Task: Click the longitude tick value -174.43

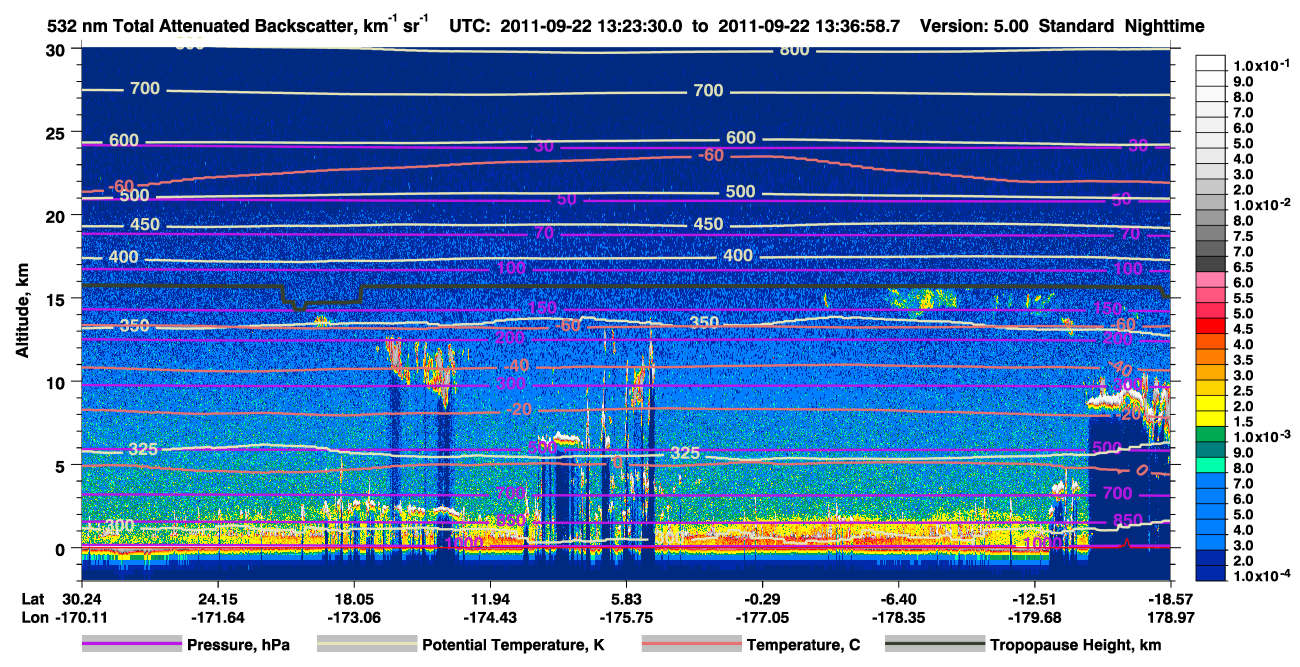Action: (x=489, y=617)
